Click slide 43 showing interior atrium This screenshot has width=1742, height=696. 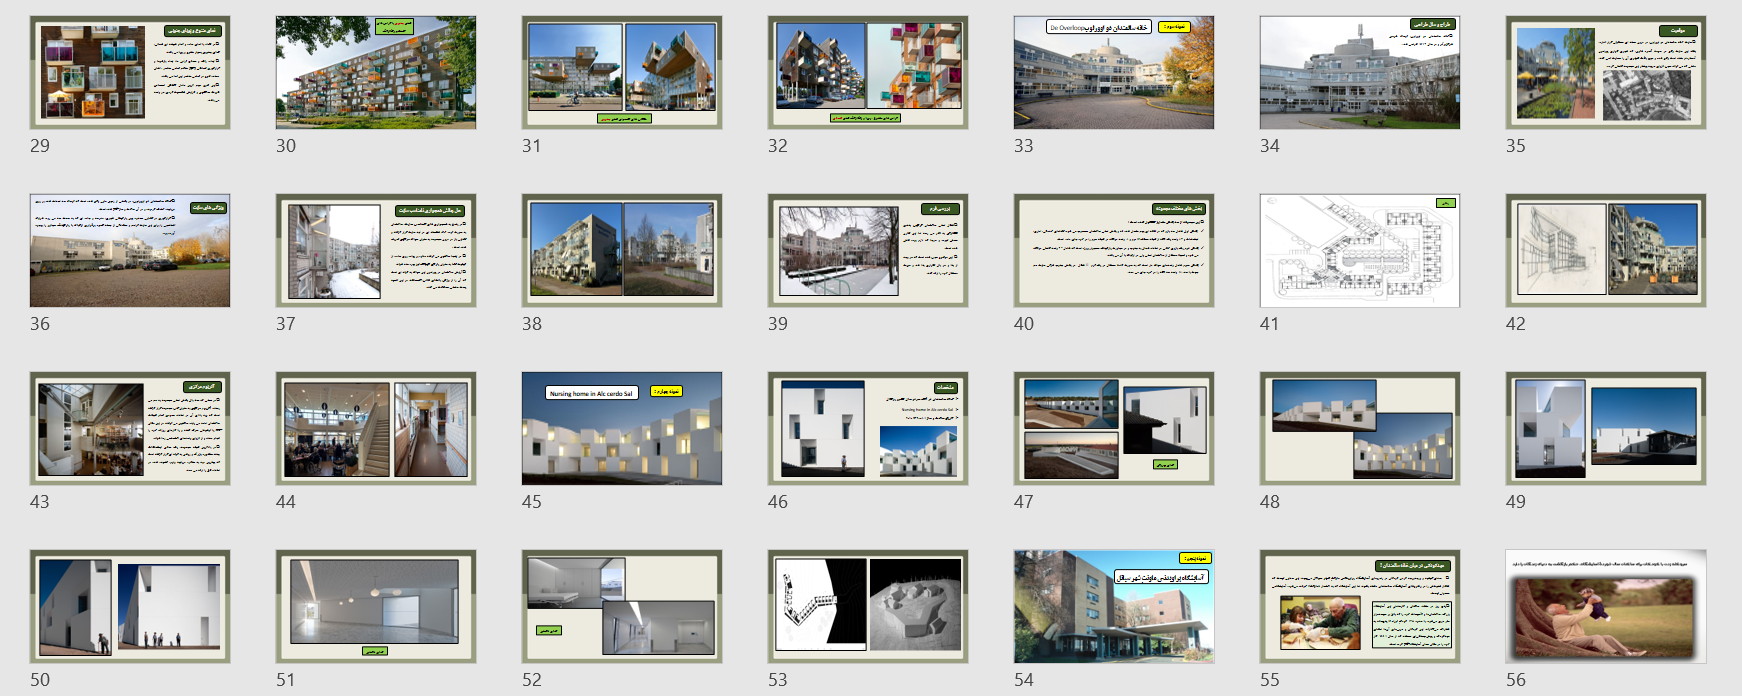point(130,428)
